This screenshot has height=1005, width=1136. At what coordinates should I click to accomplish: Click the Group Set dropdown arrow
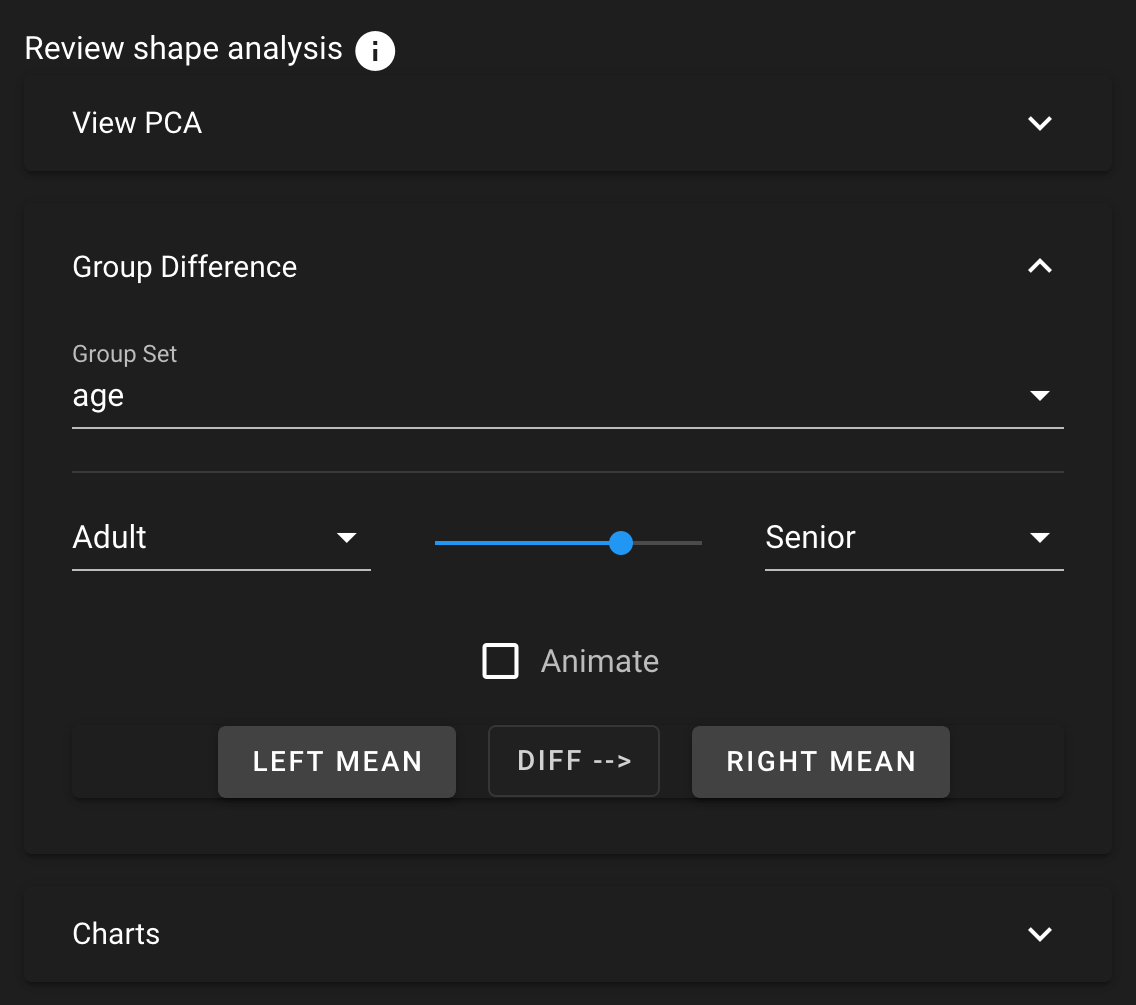(1040, 396)
